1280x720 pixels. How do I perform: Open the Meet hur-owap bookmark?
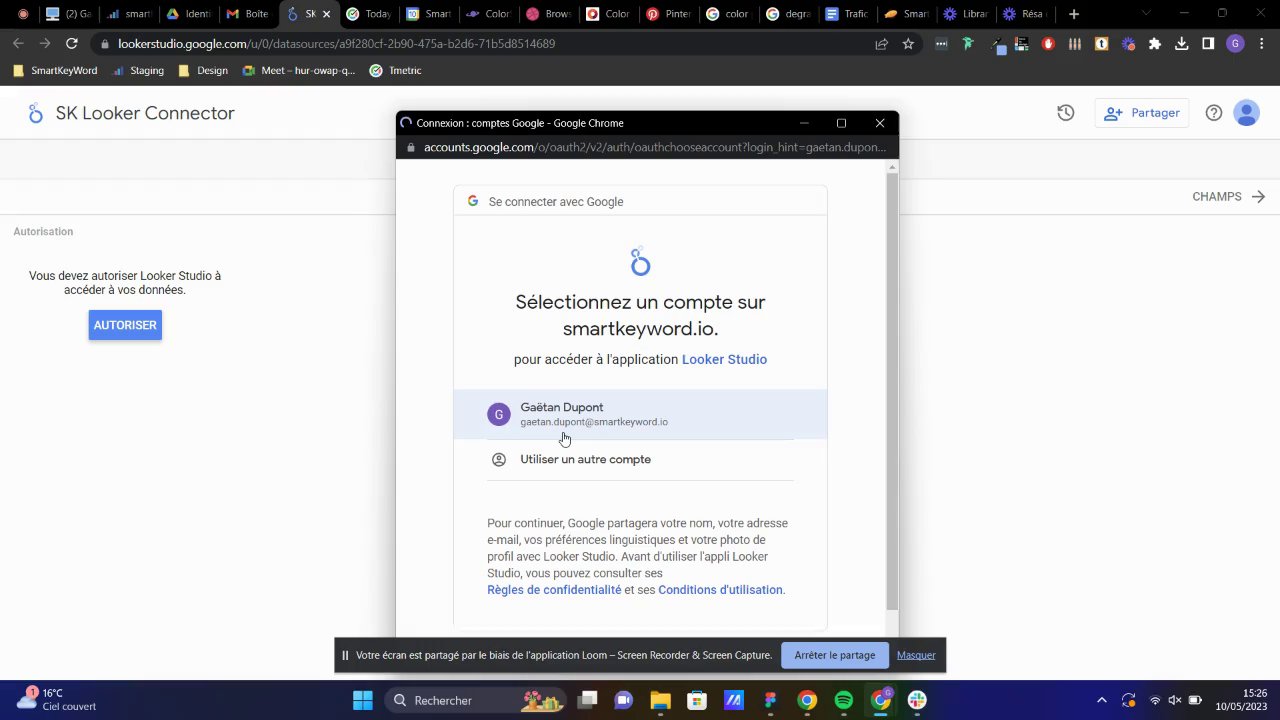tap(300, 71)
